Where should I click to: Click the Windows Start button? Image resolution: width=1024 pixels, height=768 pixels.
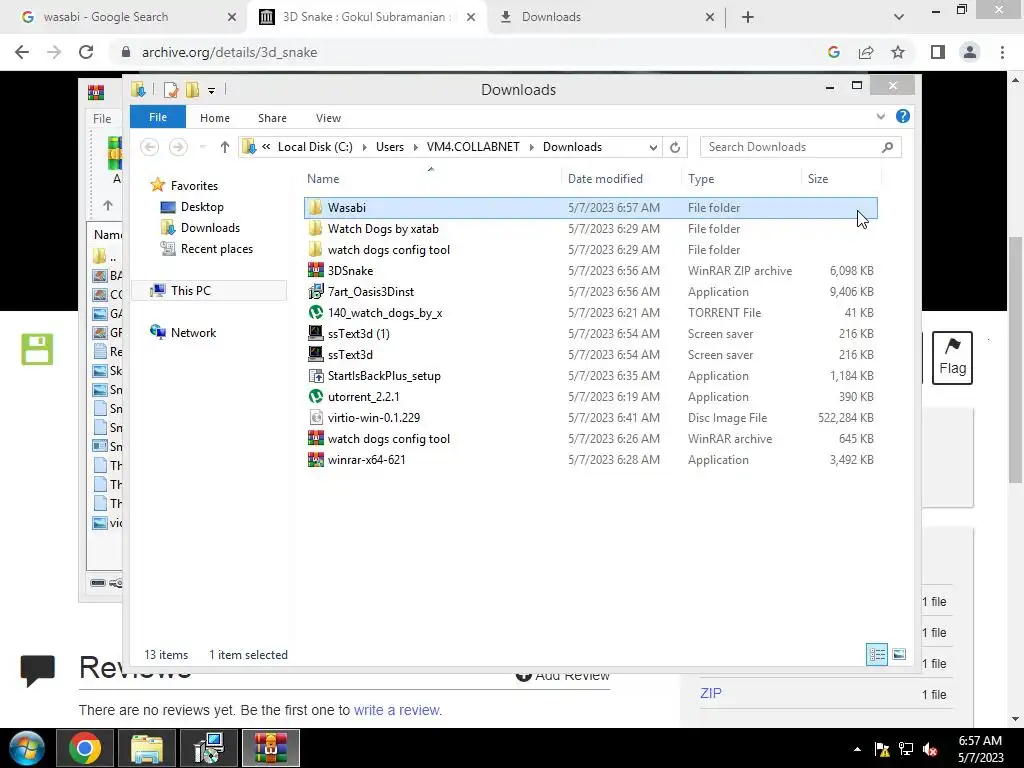point(26,748)
